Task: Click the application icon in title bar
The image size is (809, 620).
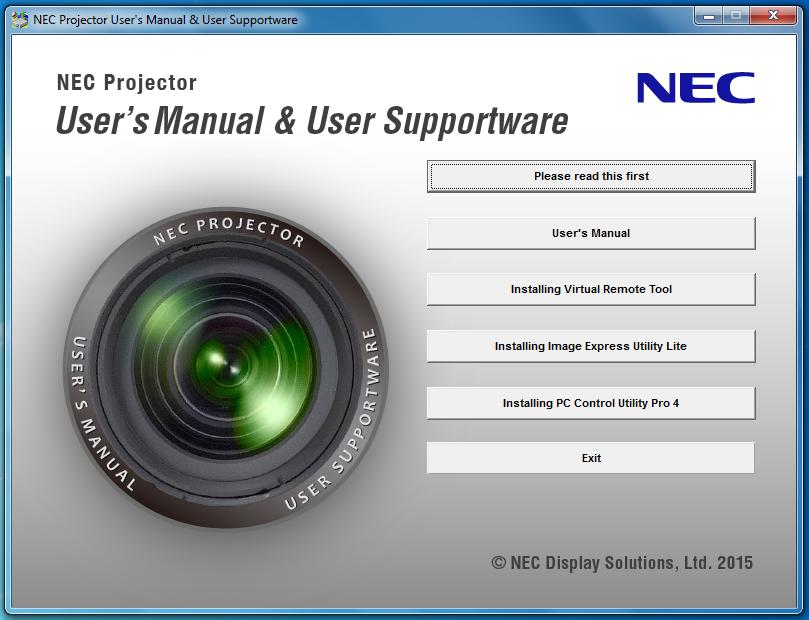Action: pos(20,20)
